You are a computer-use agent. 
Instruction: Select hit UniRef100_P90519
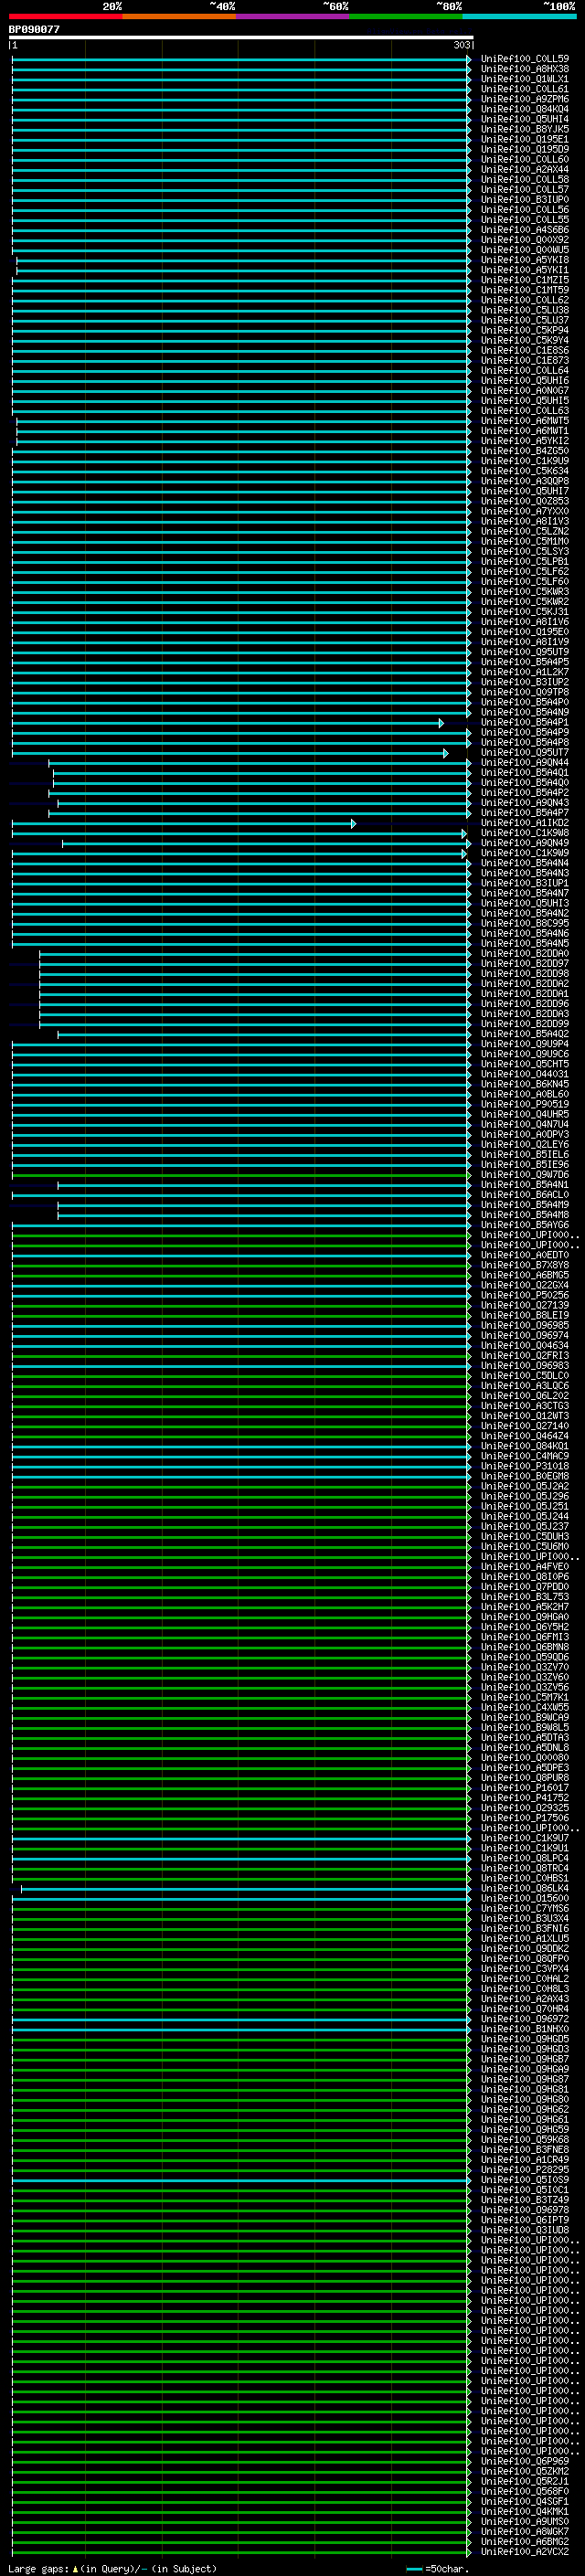524,1104
